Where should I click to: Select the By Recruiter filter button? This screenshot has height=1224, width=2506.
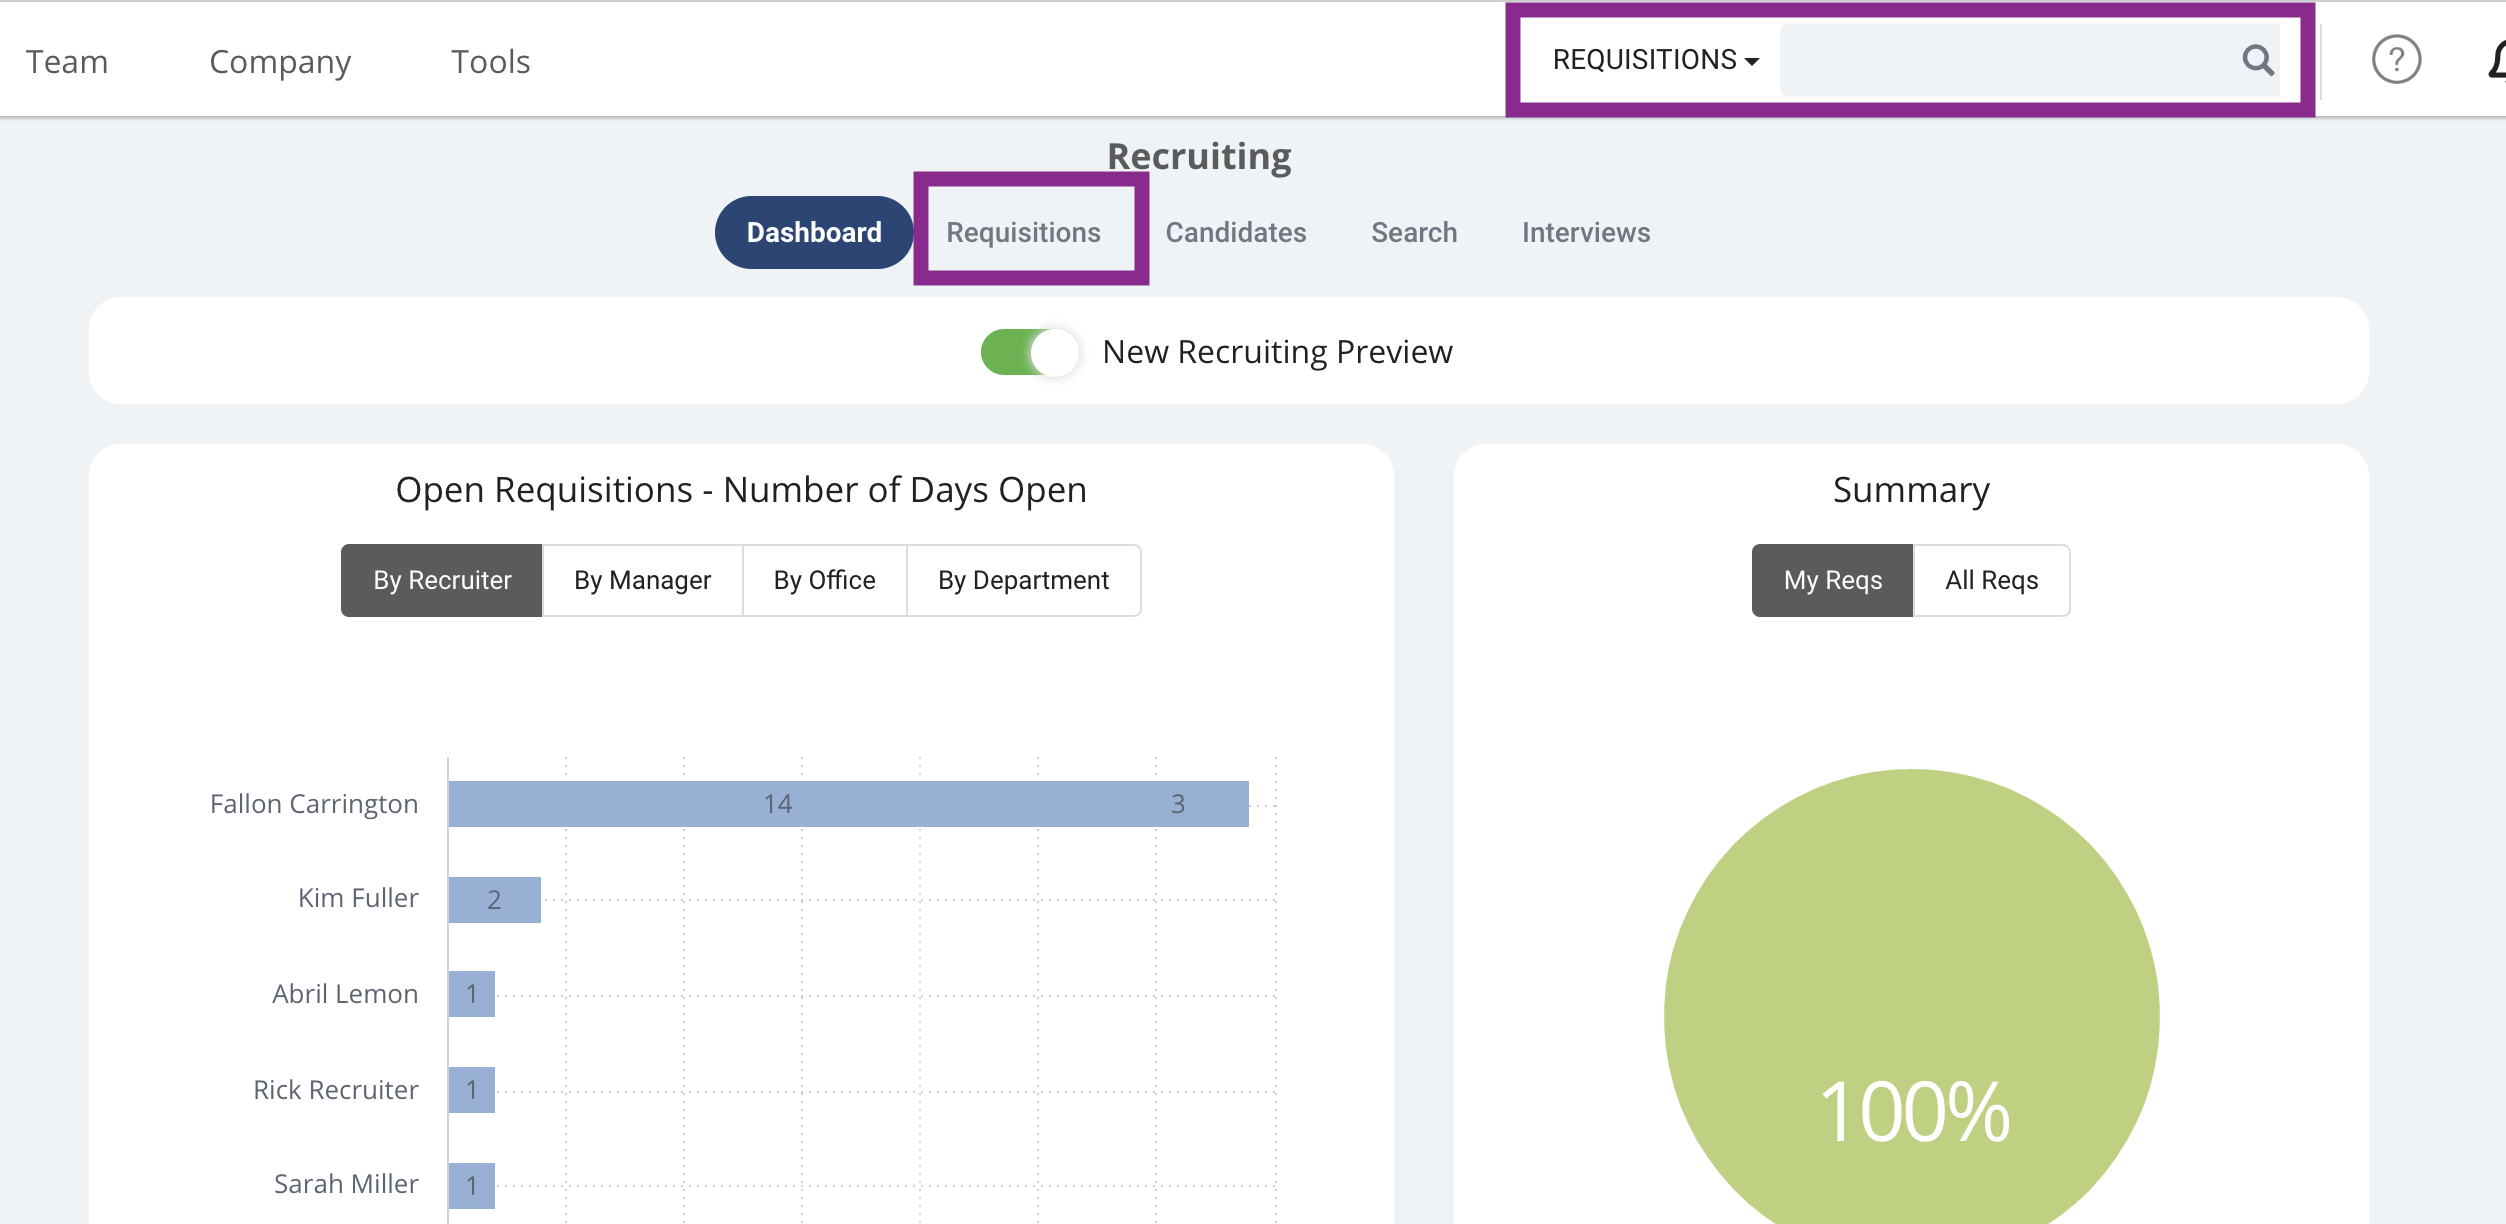pos(442,580)
